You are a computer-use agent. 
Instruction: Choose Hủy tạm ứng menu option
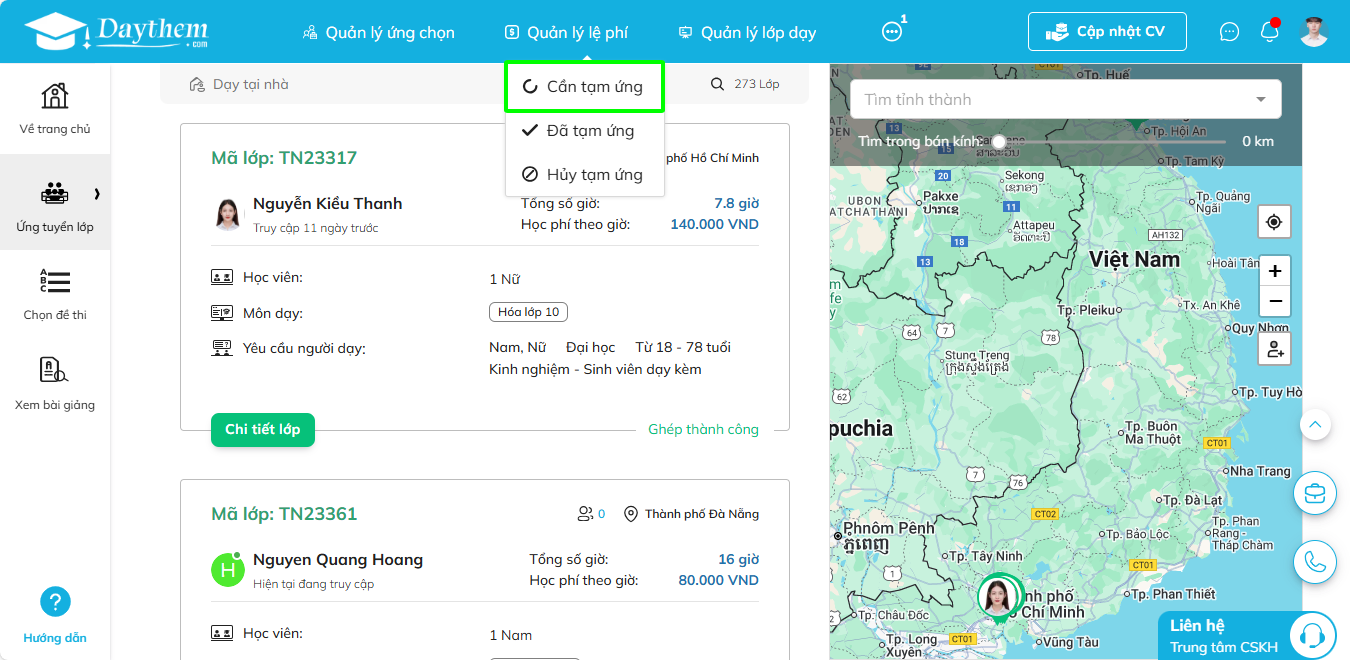[584, 175]
